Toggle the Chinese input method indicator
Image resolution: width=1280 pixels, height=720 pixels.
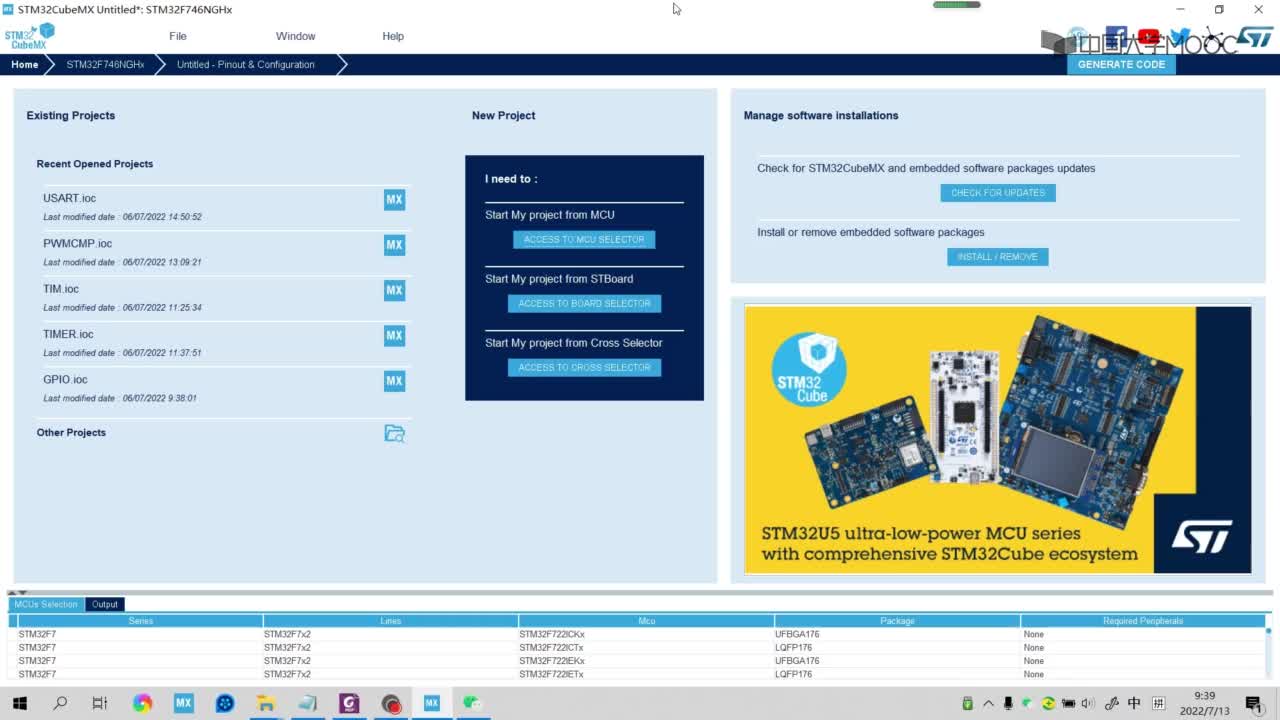click(x=1134, y=703)
